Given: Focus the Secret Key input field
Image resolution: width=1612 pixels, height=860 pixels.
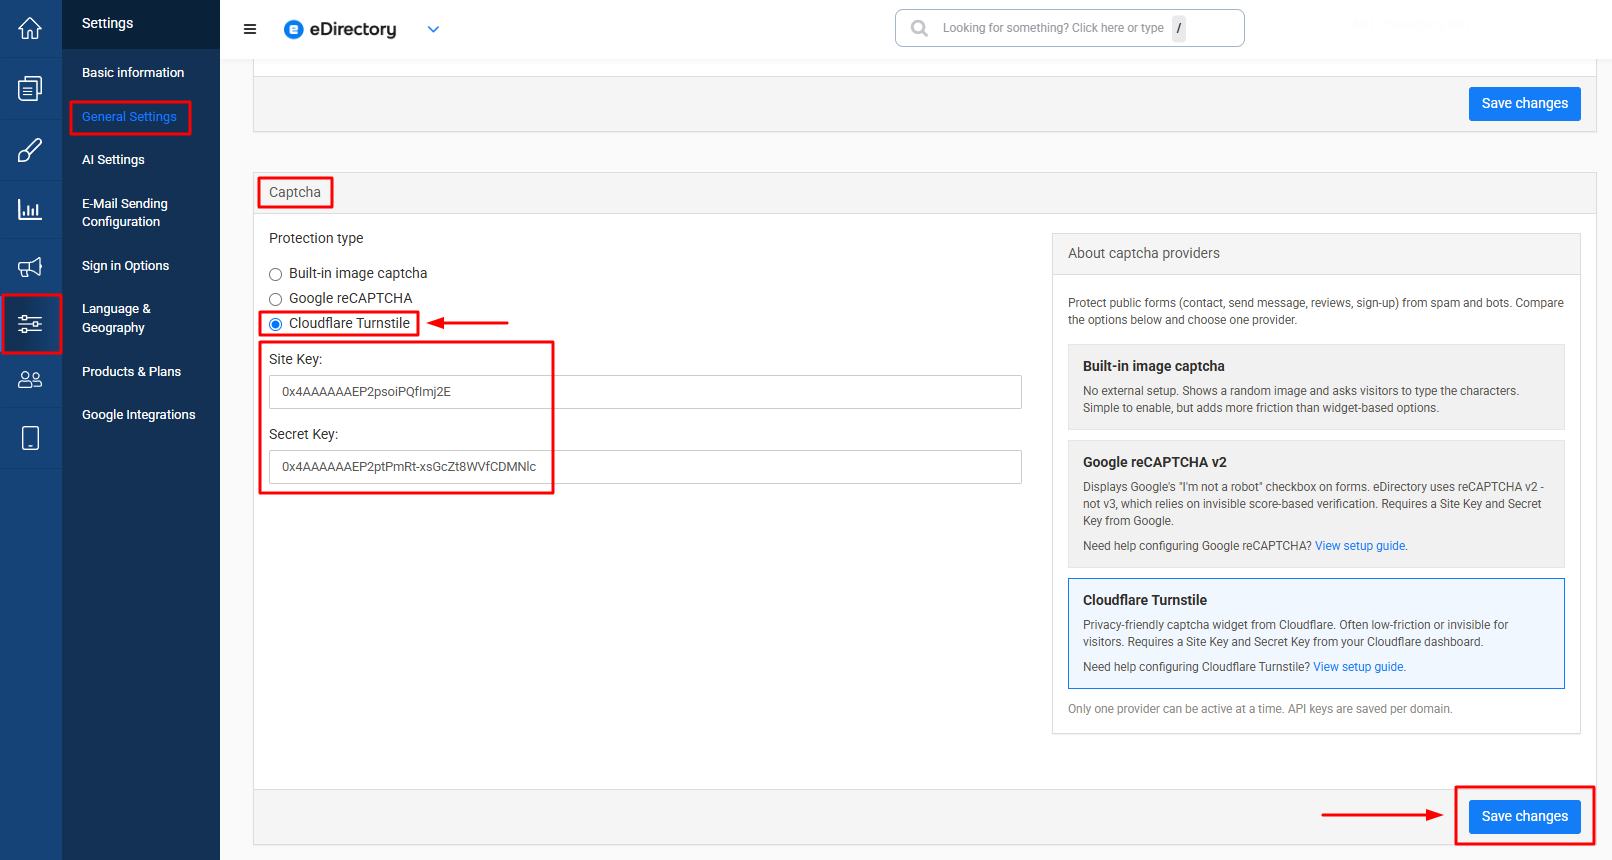Looking at the screenshot, I should coord(645,467).
